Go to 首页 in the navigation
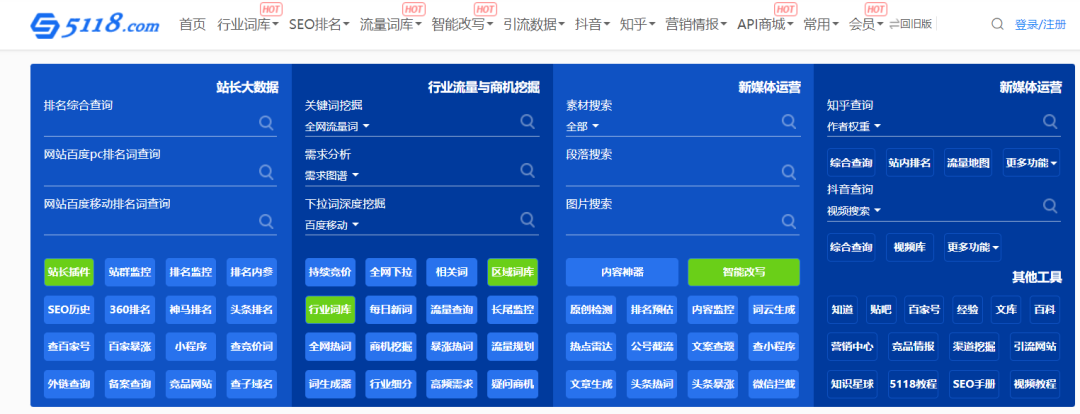This screenshot has width=1080, height=414. click(192, 25)
